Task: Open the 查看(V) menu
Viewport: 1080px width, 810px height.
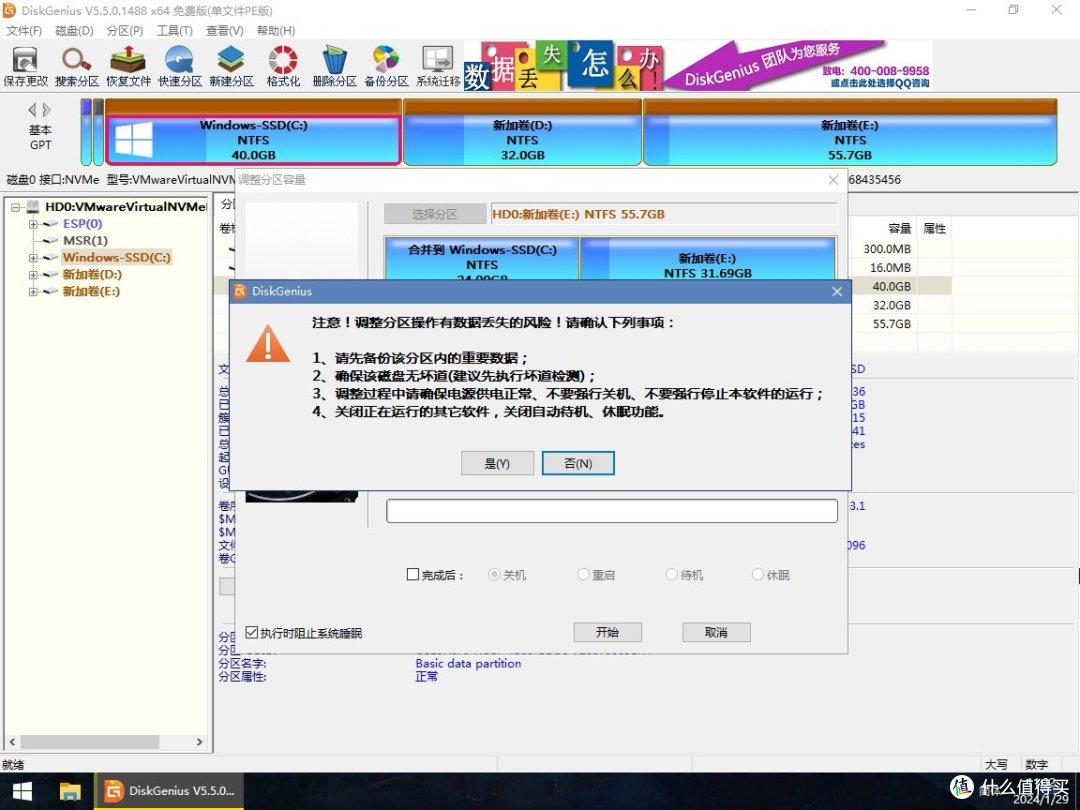Action: coord(225,30)
